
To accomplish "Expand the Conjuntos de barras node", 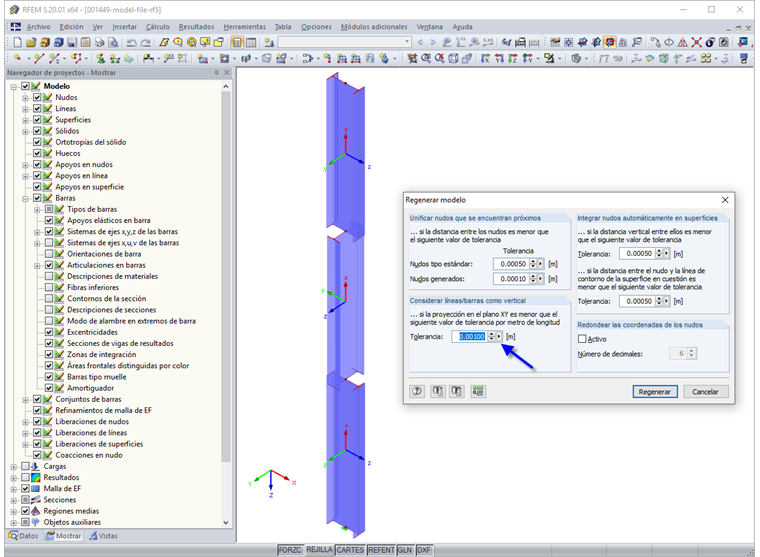I will (x=25, y=399).
